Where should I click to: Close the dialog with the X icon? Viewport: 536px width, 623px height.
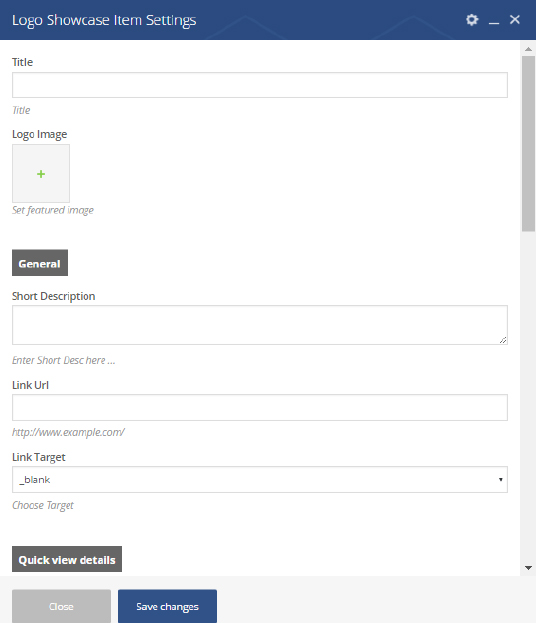515,19
